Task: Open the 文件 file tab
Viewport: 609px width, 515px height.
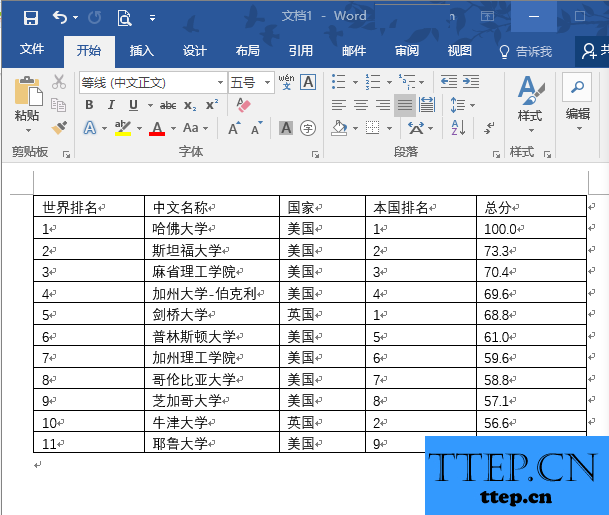Action: click(x=32, y=49)
